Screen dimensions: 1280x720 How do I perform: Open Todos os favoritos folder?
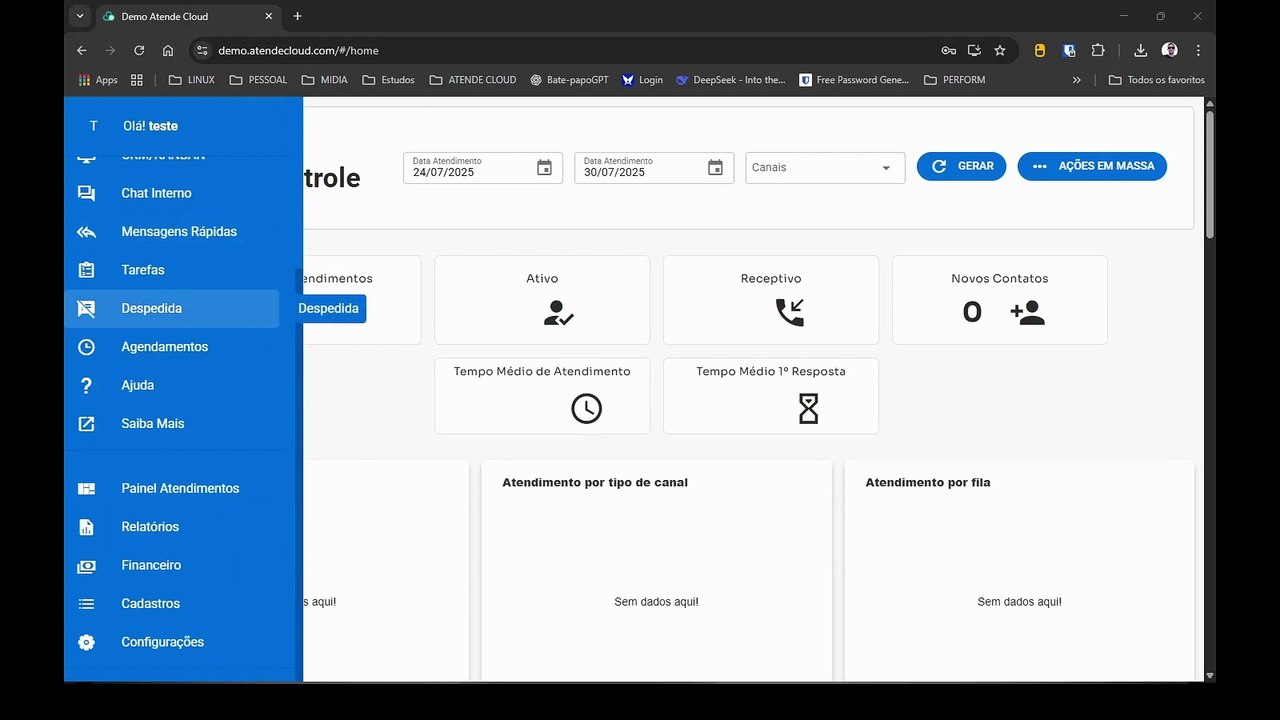click(x=1156, y=80)
